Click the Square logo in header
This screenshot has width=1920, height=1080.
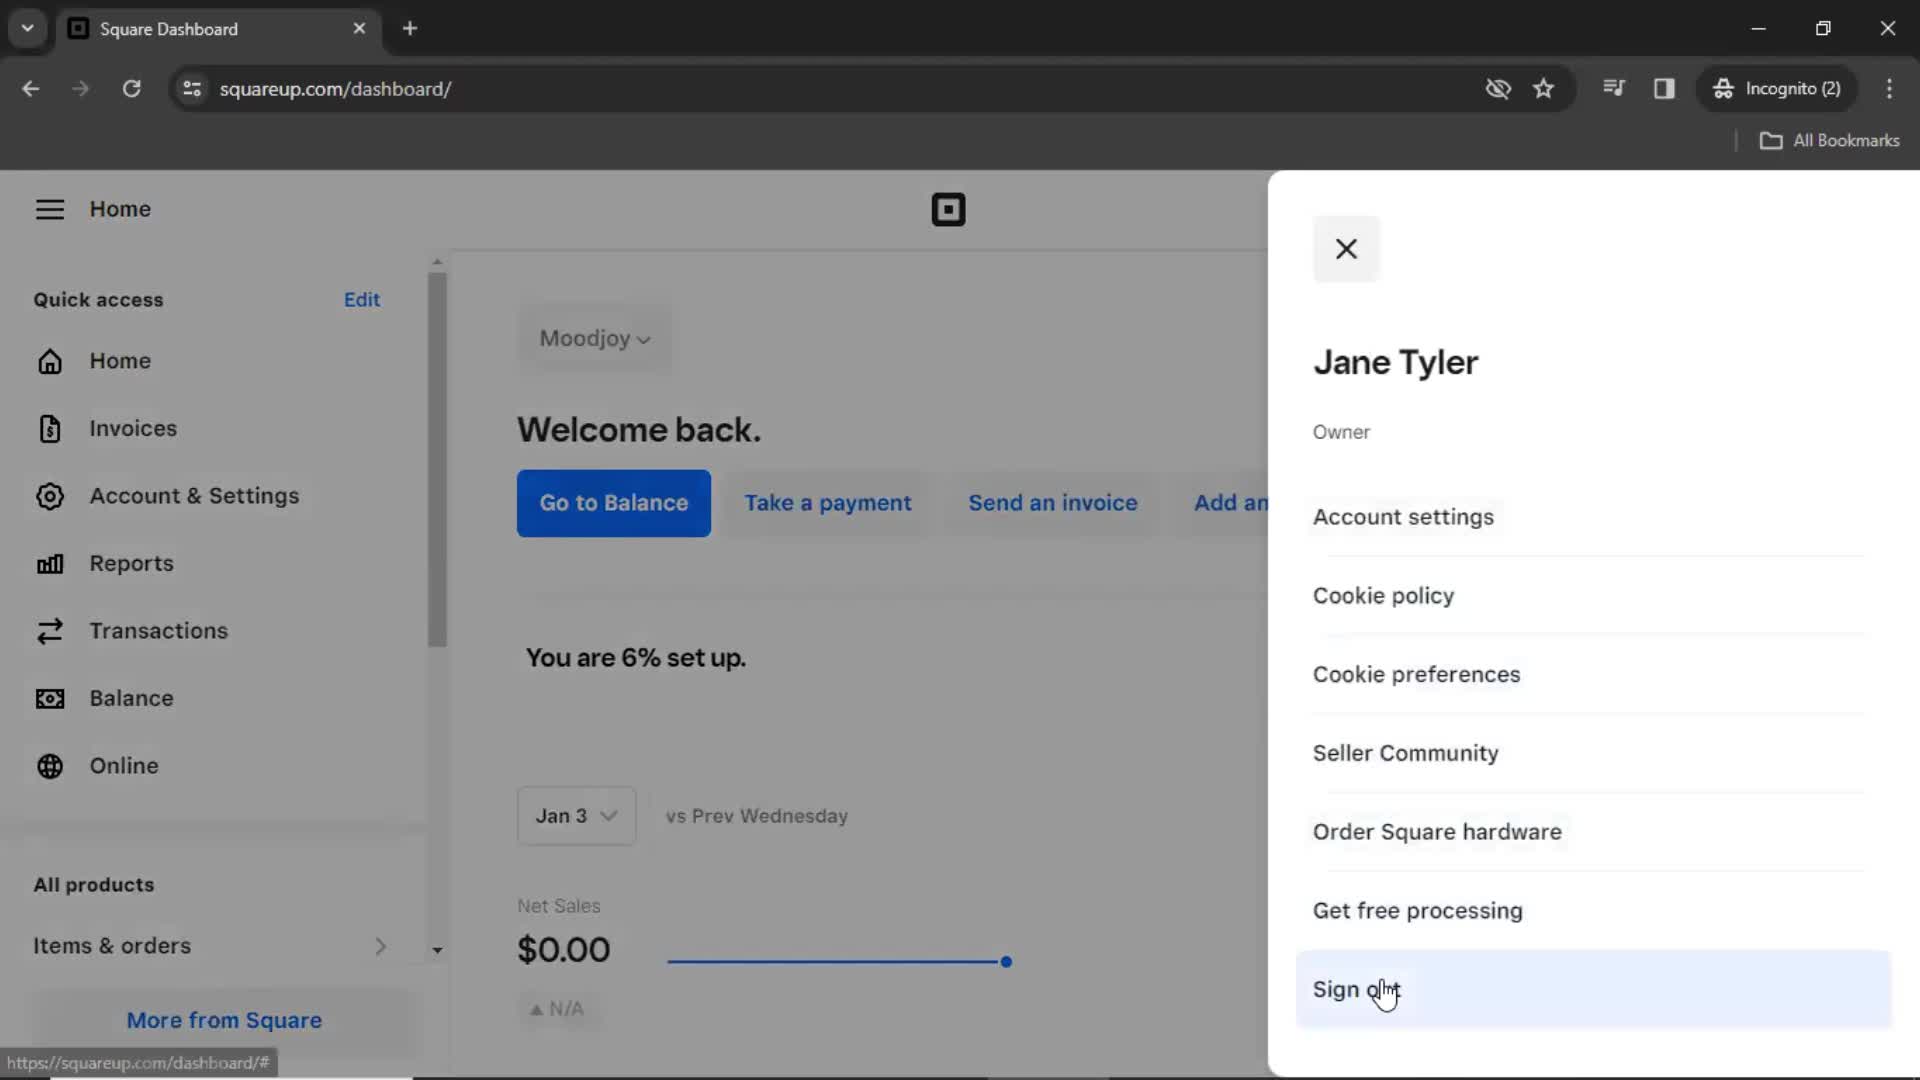(948, 210)
